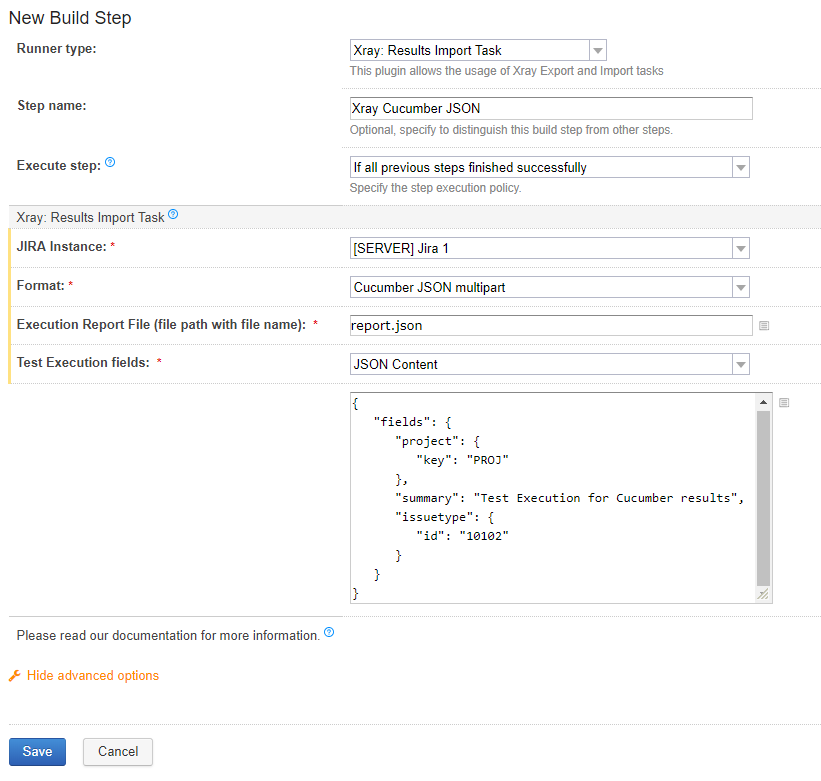
Task: Click Step name input field
Action: pyautogui.click(x=551, y=108)
